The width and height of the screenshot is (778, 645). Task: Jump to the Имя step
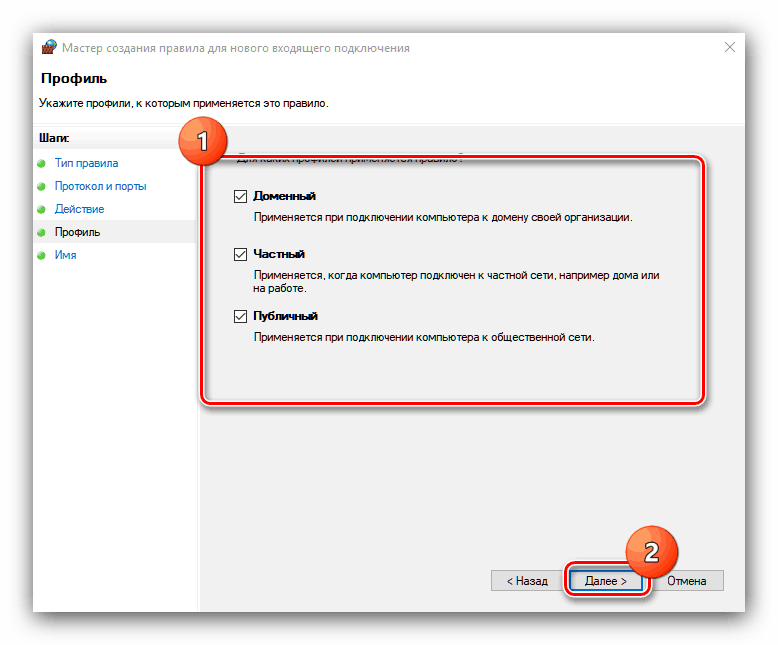pos(65,255)
